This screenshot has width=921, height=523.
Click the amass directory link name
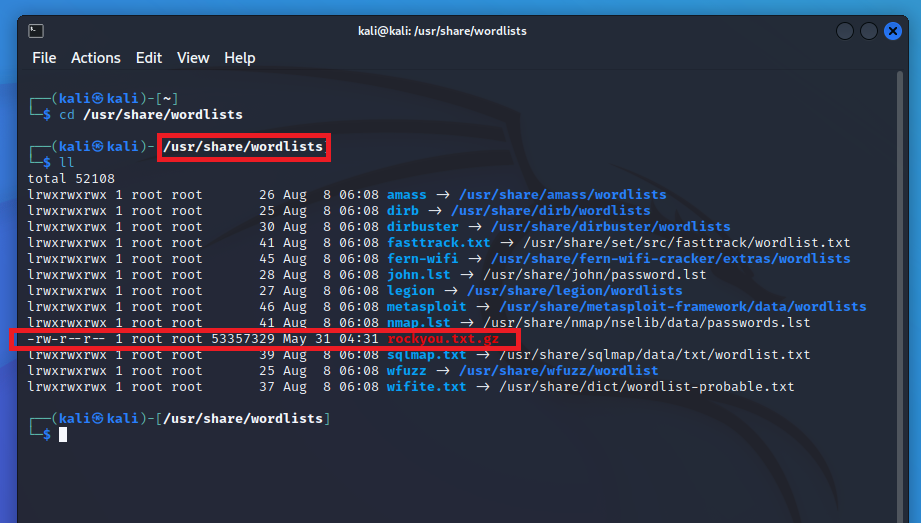tap(406, 195)
